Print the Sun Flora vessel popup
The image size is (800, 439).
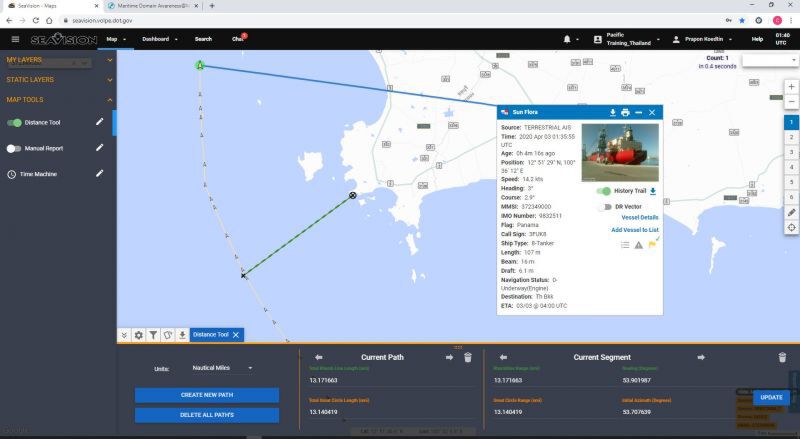[626, 112]
